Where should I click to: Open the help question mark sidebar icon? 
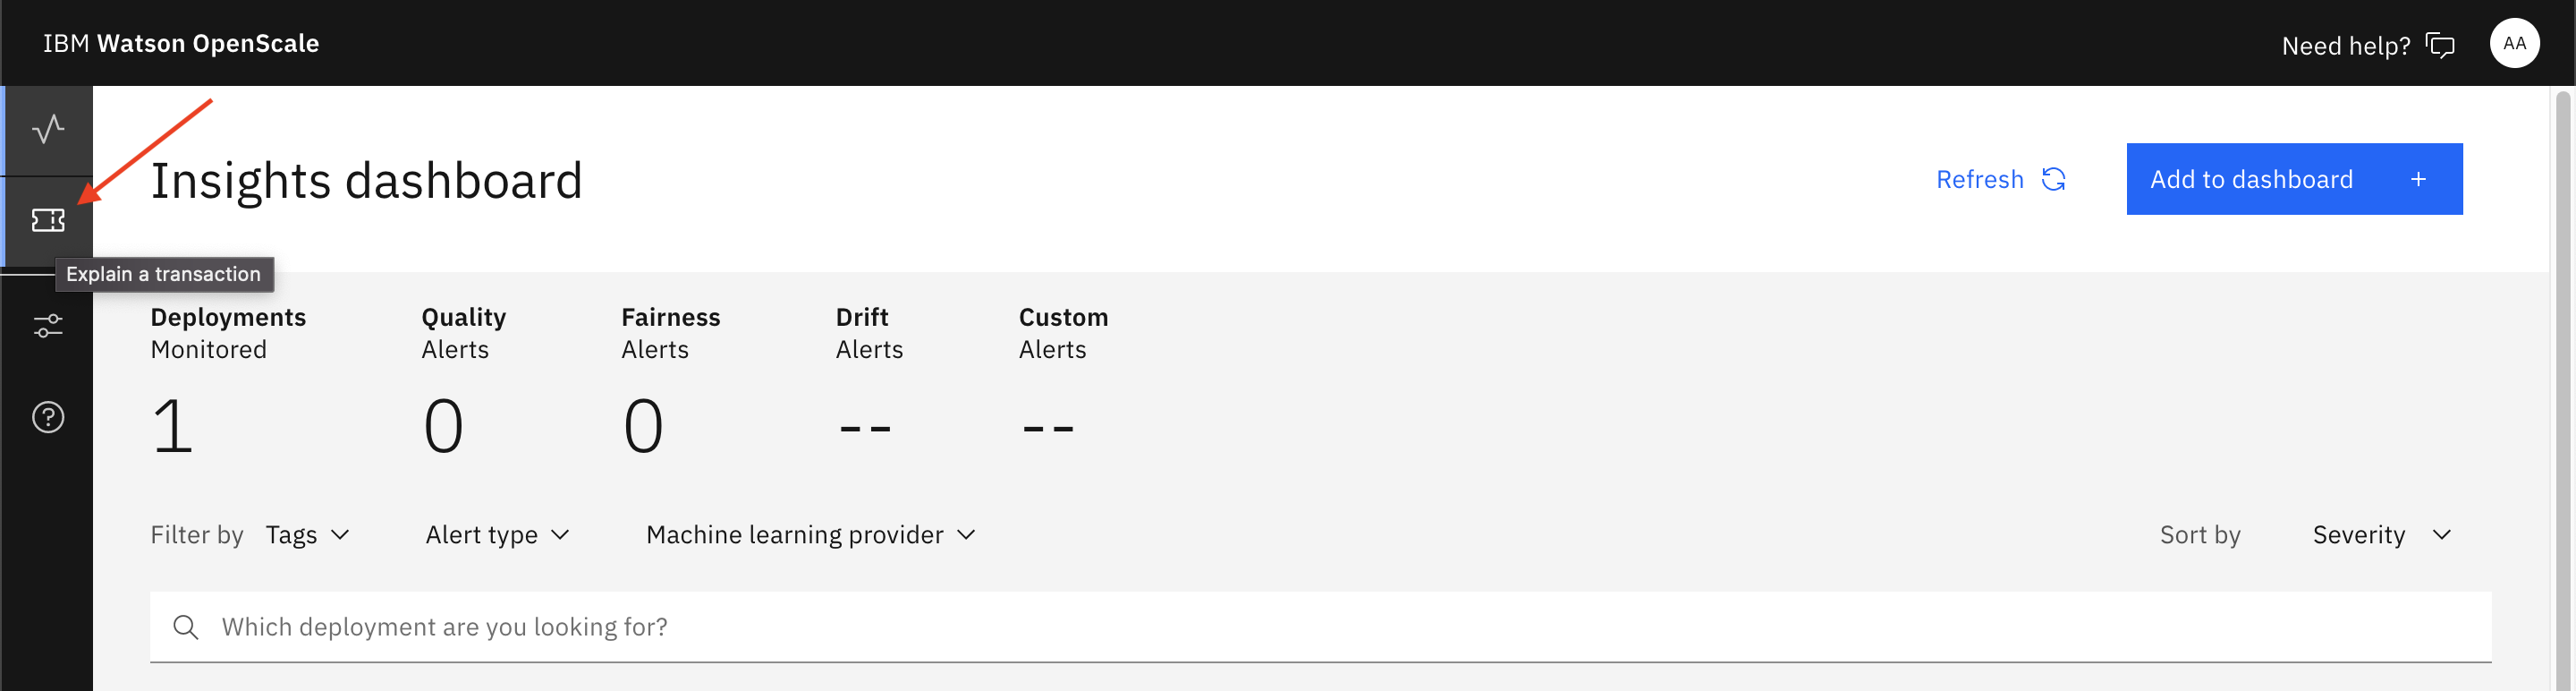[48, 417]
